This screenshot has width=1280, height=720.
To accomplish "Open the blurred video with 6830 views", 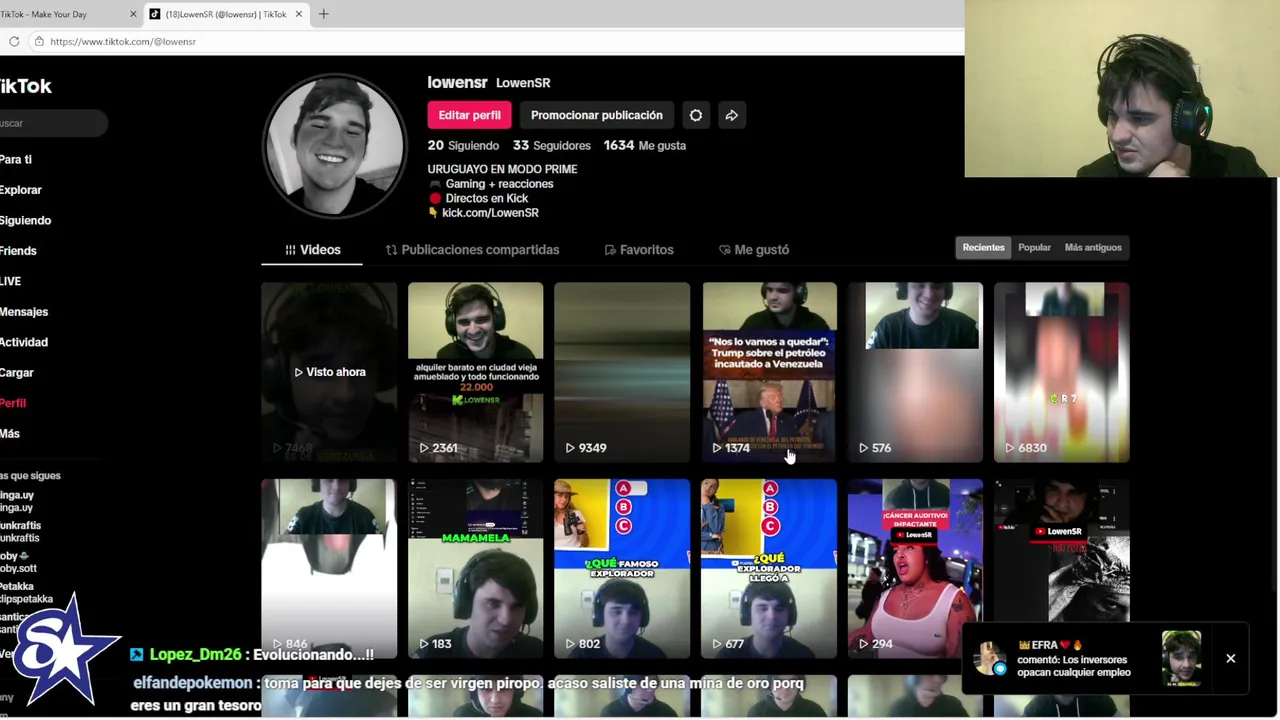I will (x=1062, y=372).
